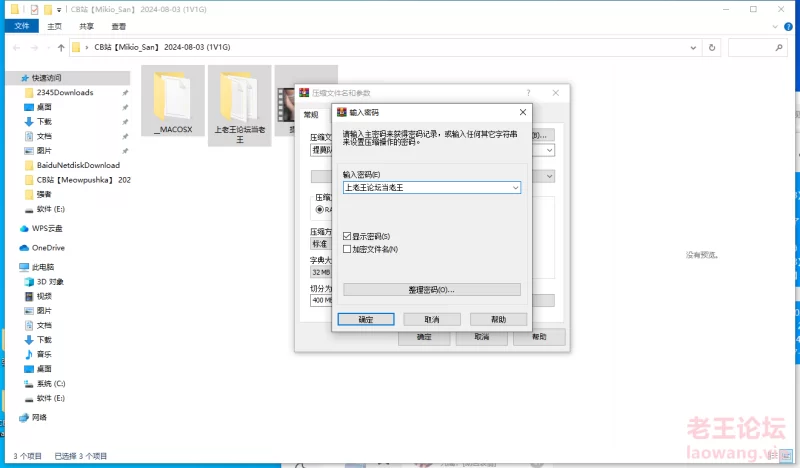Open 网络 (Network) icon
The image size is (800, 468).
(x=24, y=417)
